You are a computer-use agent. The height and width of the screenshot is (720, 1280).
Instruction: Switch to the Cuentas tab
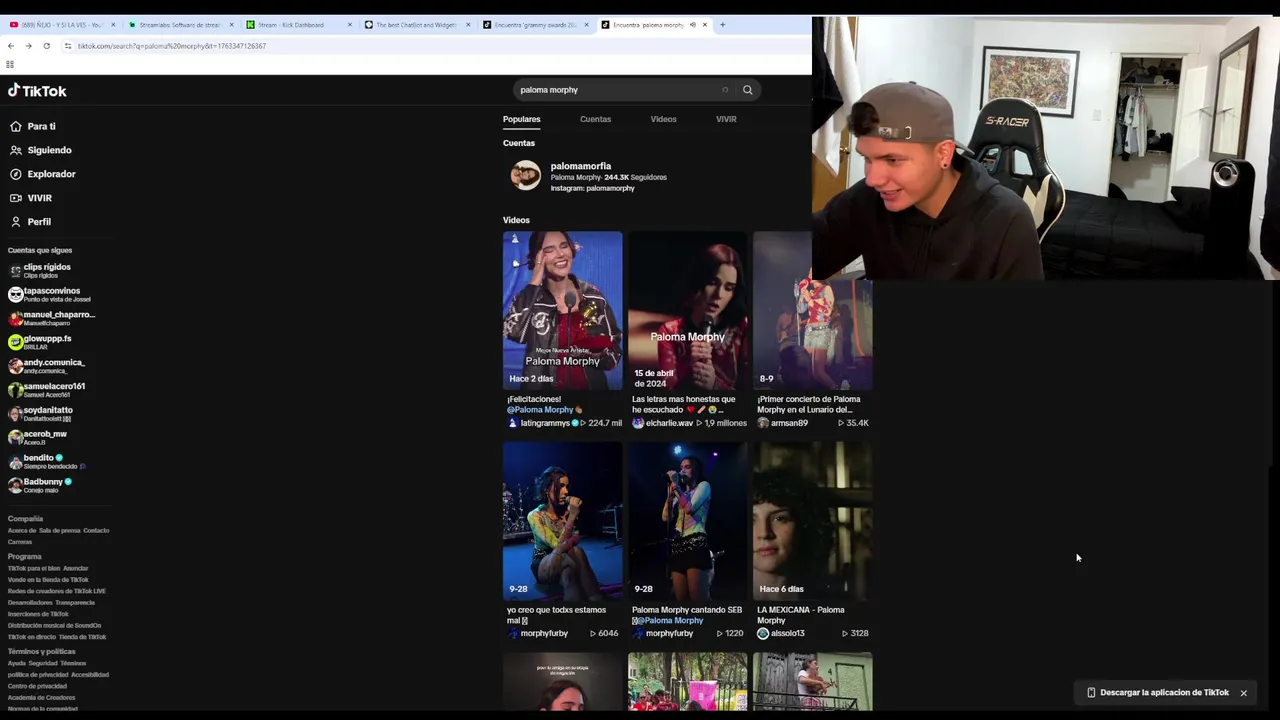click(x=595, y=119)
